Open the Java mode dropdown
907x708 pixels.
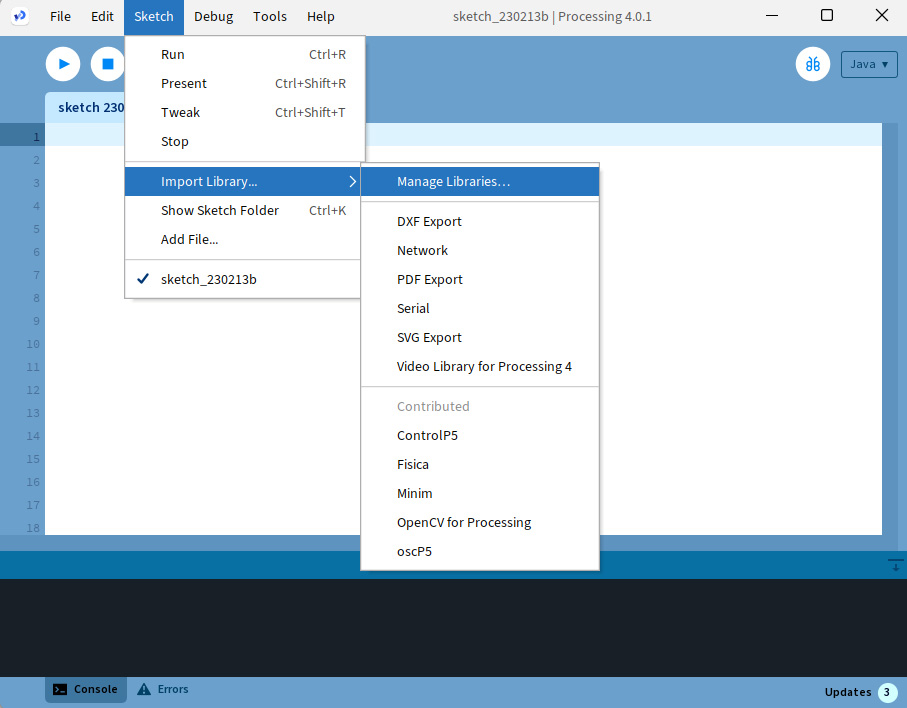pyautogui.click(x=869, y=64)
